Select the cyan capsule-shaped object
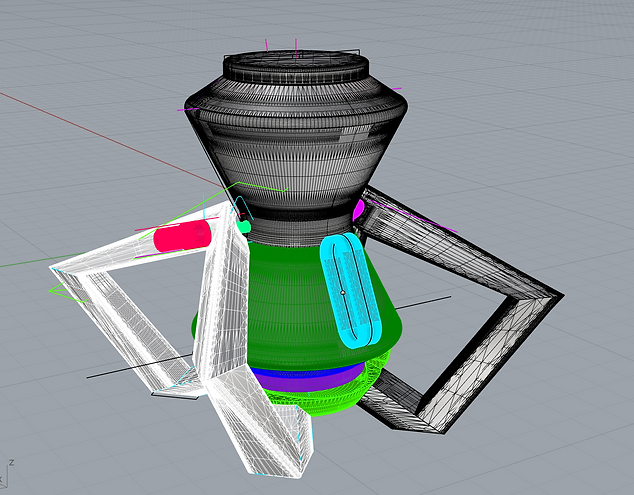This screenshot has height=495, width=634. (351, 290)
